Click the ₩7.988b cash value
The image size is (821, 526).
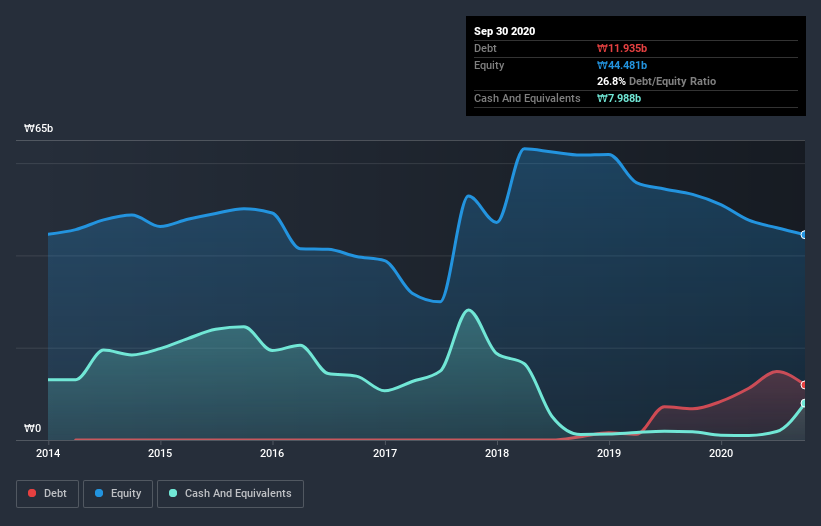pos(619,98)
